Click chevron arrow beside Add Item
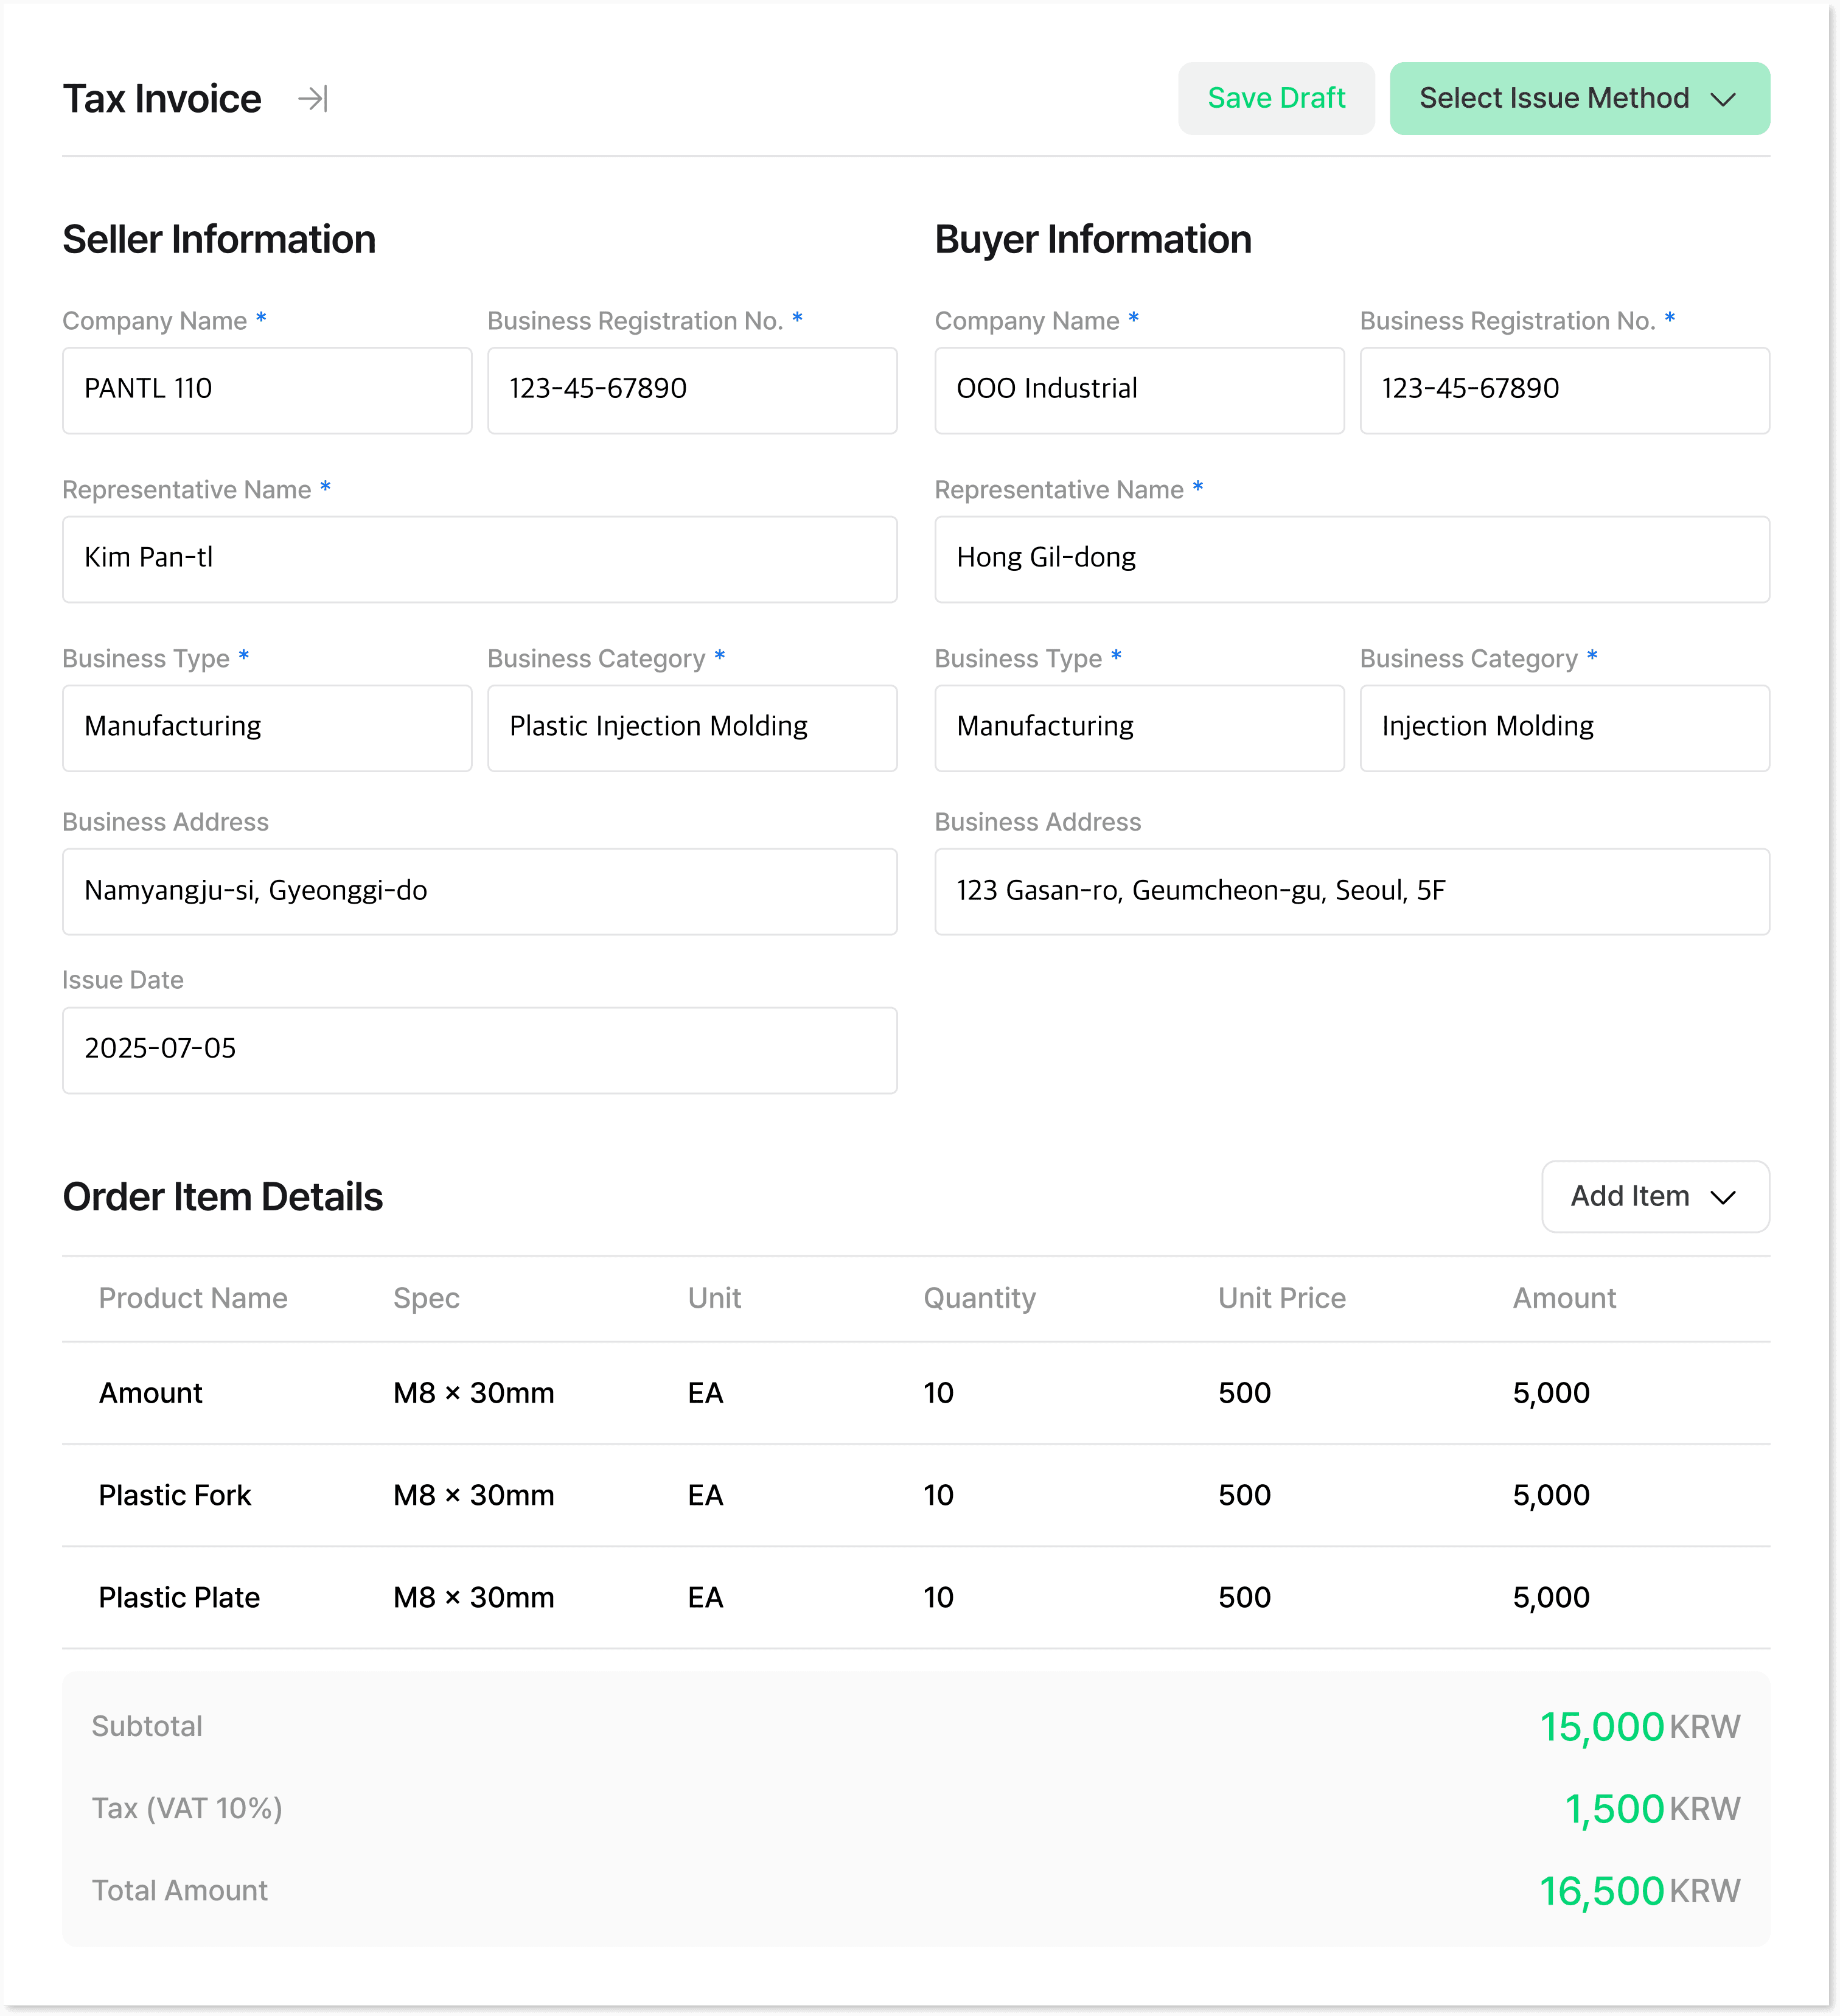This screenshot has width=1840, height=2016. [1722, 1197]
